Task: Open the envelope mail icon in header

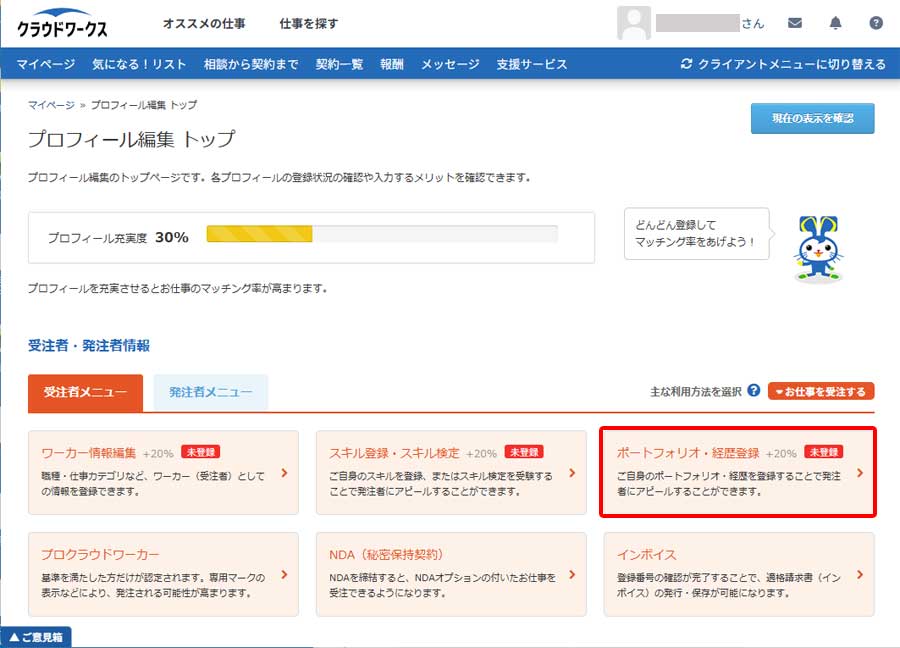Action: (x=795, y=22)
